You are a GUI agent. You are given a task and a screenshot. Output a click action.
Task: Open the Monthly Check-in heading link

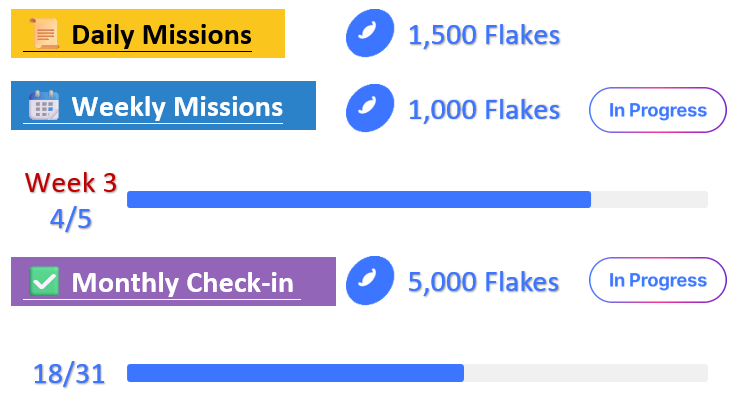pyautogui.click(x=183, y=283)
